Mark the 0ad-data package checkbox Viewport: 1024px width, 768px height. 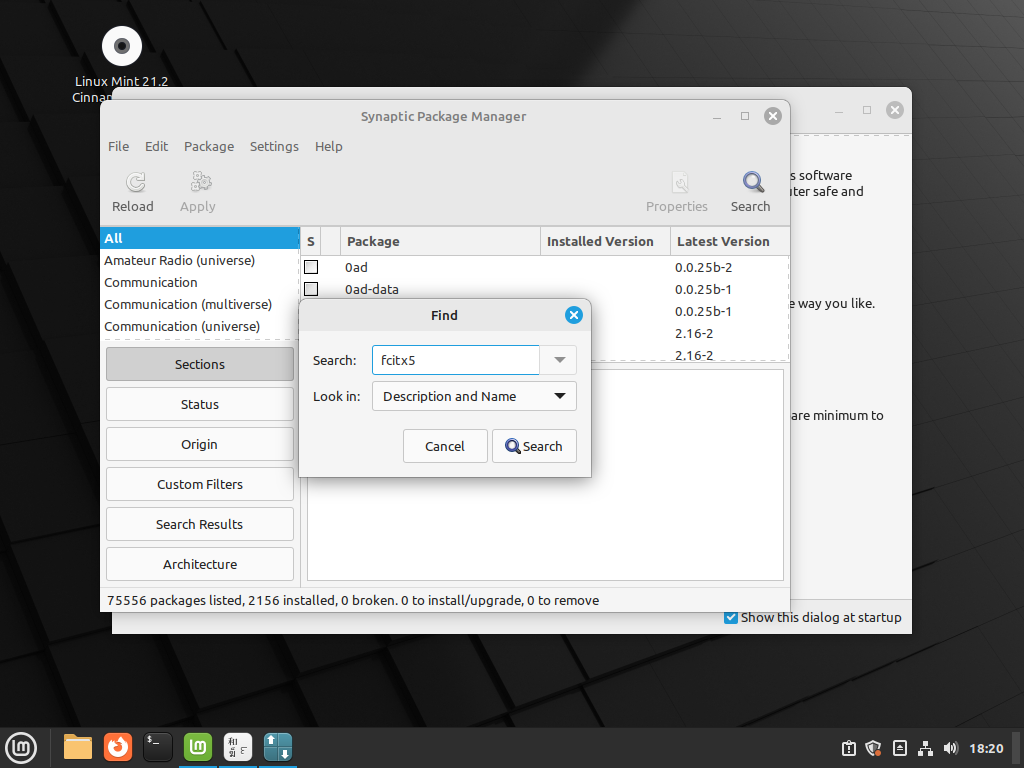point(311,289)
